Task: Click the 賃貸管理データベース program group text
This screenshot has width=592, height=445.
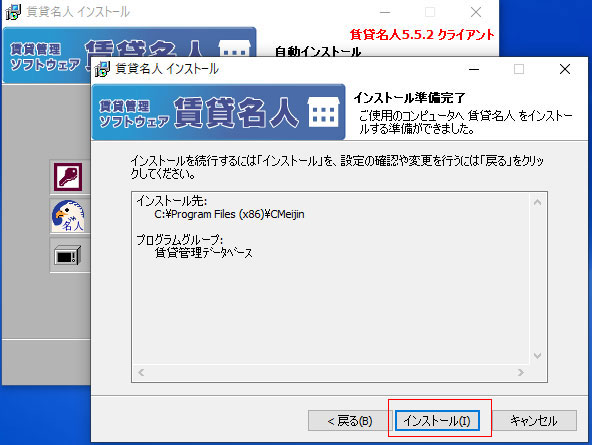Action: (x=204, y=253)
